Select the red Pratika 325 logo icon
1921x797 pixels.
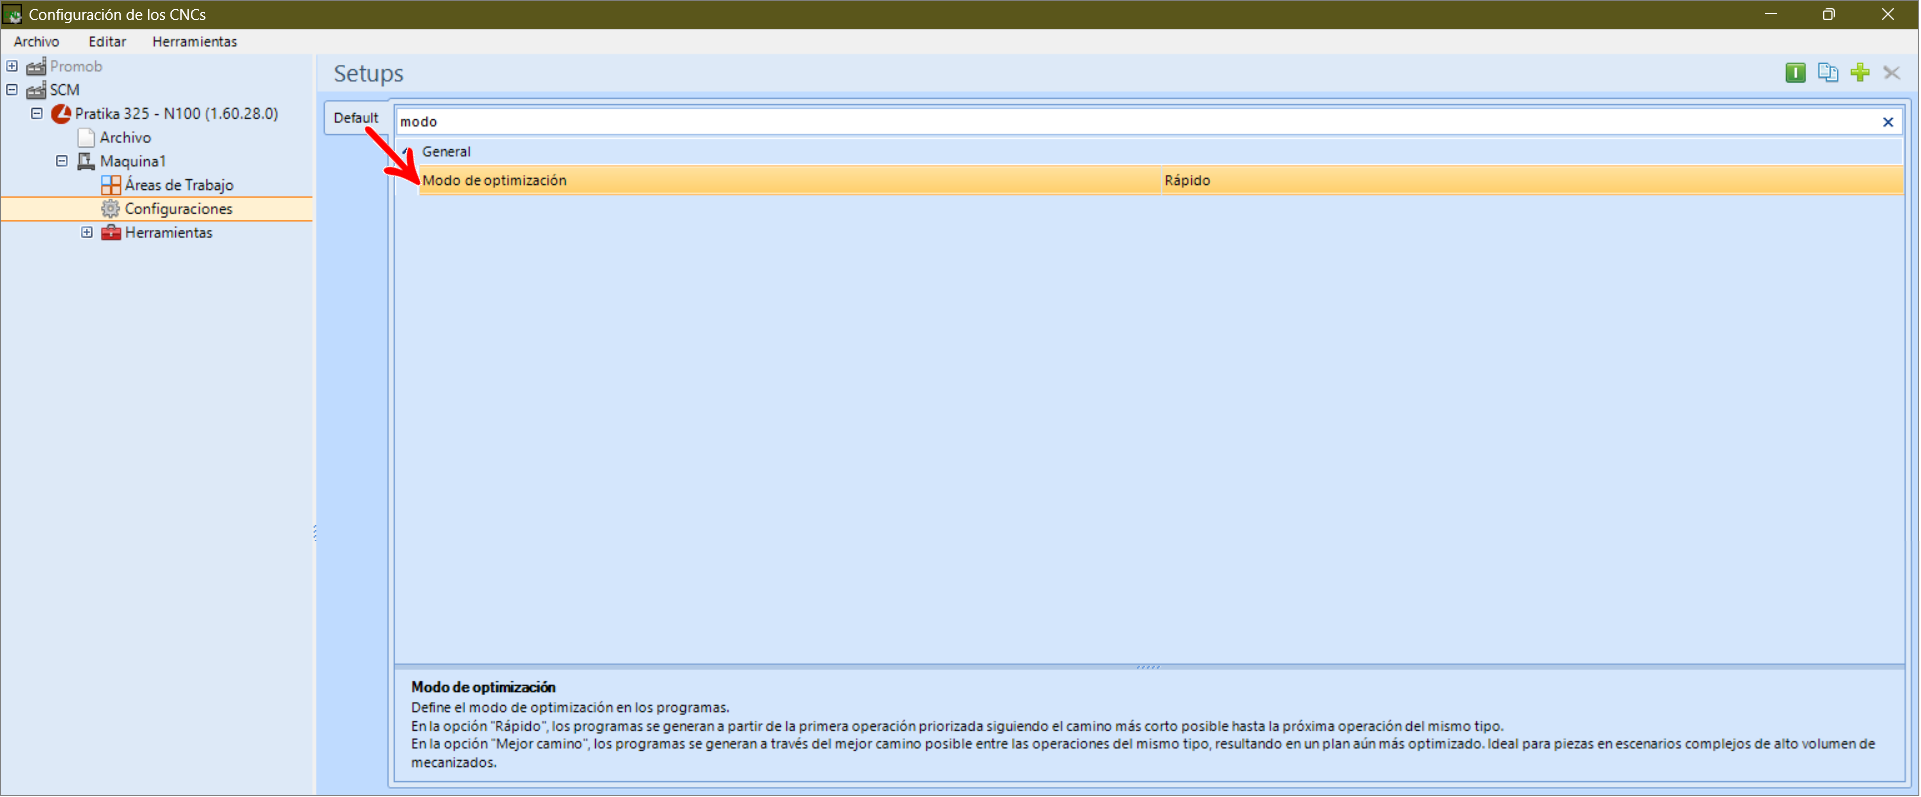[61, 114]
